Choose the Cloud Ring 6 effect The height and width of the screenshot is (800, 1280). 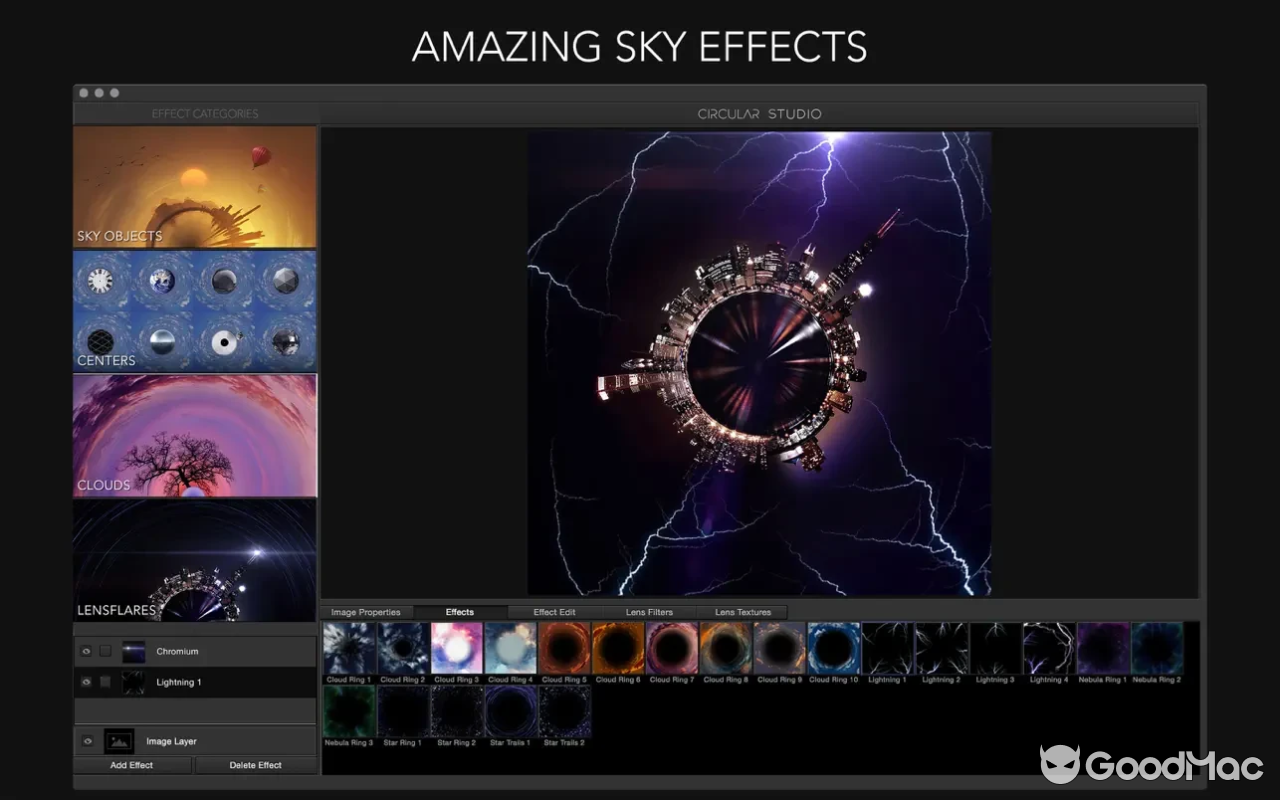tap(618, 648)
